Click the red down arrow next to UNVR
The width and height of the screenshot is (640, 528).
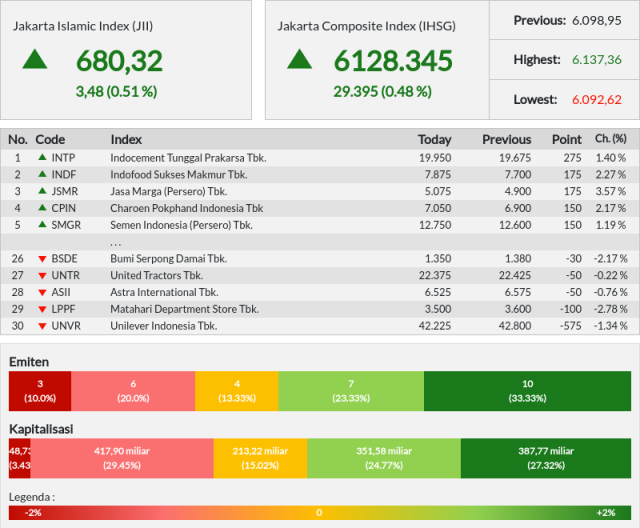coord(42,326)
